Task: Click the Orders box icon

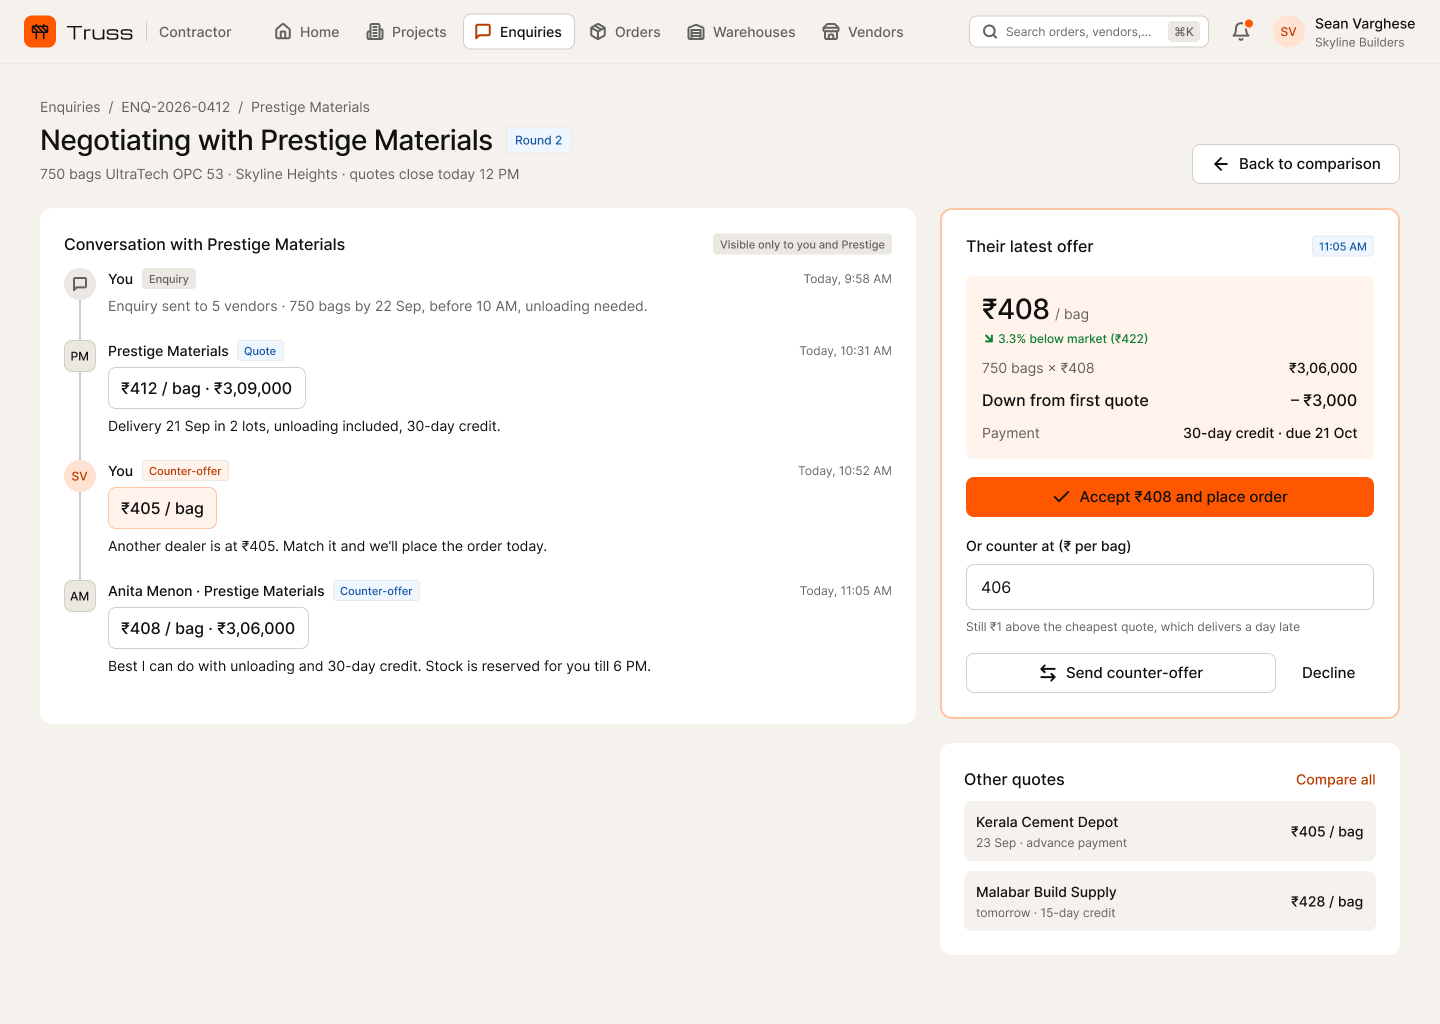Action: [598, 32]
